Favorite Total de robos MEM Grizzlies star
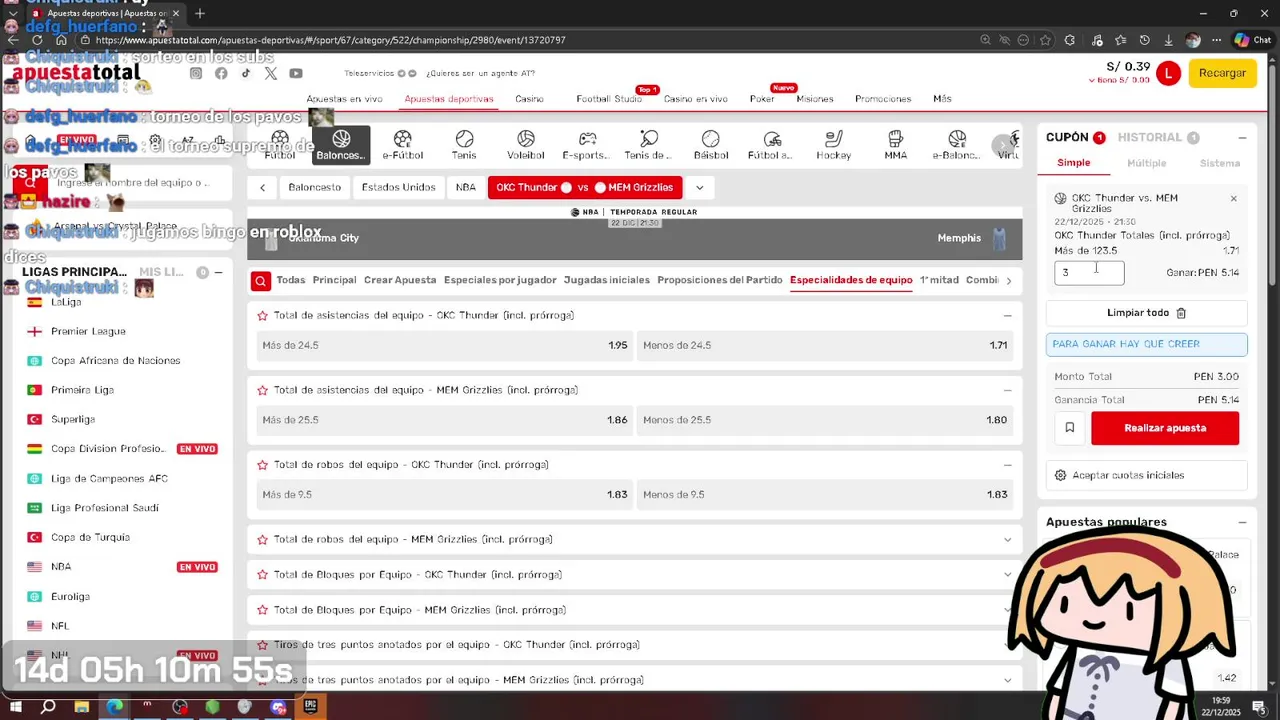 coord(263,540)
